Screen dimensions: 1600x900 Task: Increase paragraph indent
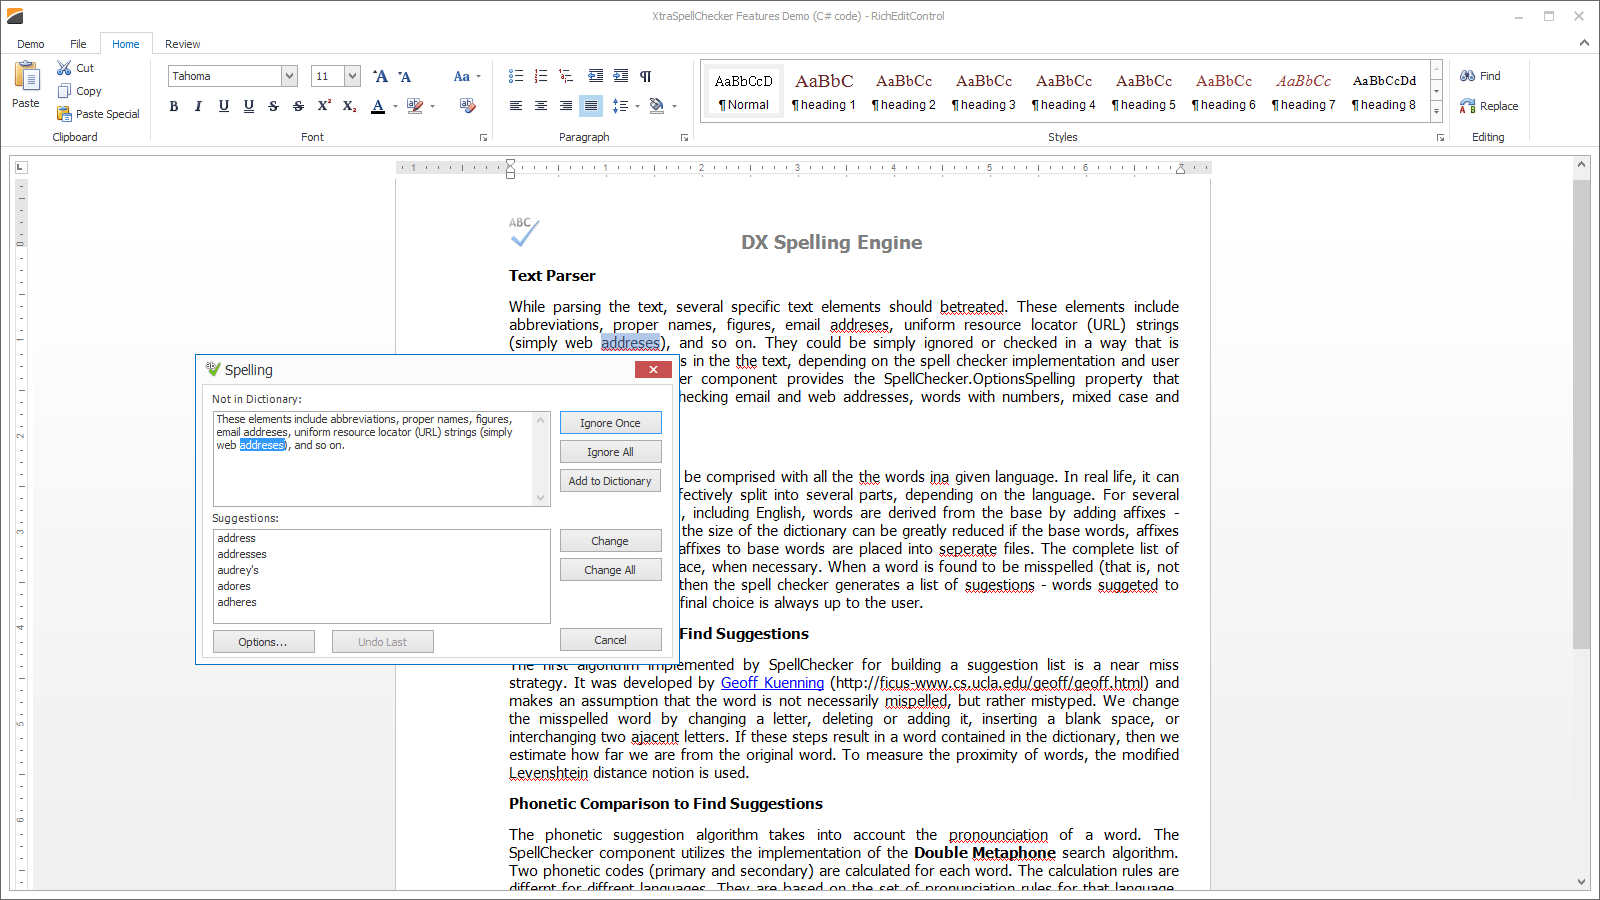[x=621, y=76]
